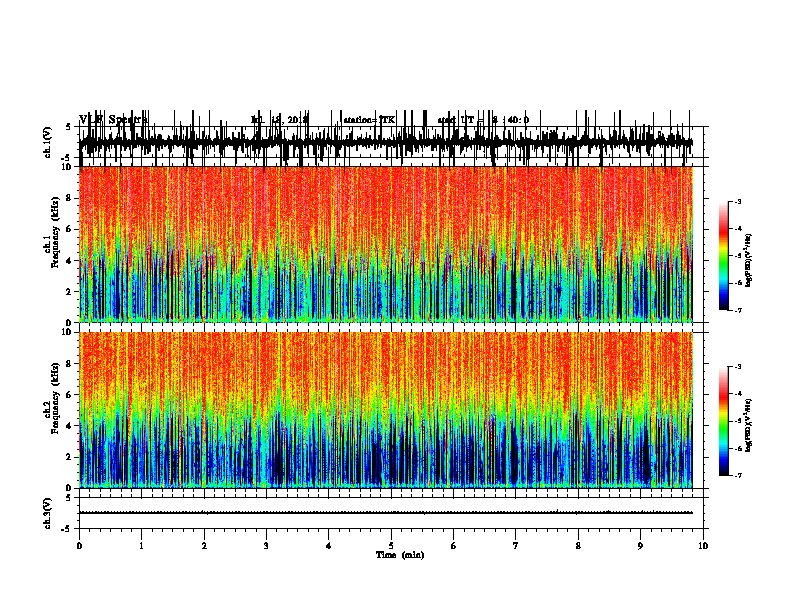Click the '5' tick of ch.1(V) axis
The width and height of the screenshot is (792, 612).
click(x=68, y=127)
